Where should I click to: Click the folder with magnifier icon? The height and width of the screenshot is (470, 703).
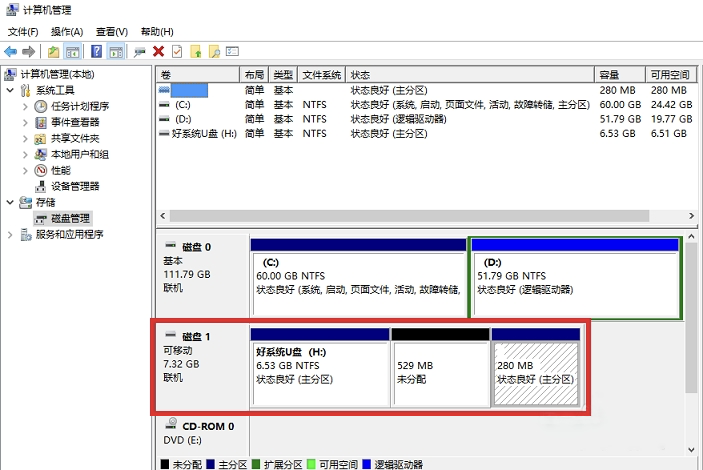click(x=214, y=52)
